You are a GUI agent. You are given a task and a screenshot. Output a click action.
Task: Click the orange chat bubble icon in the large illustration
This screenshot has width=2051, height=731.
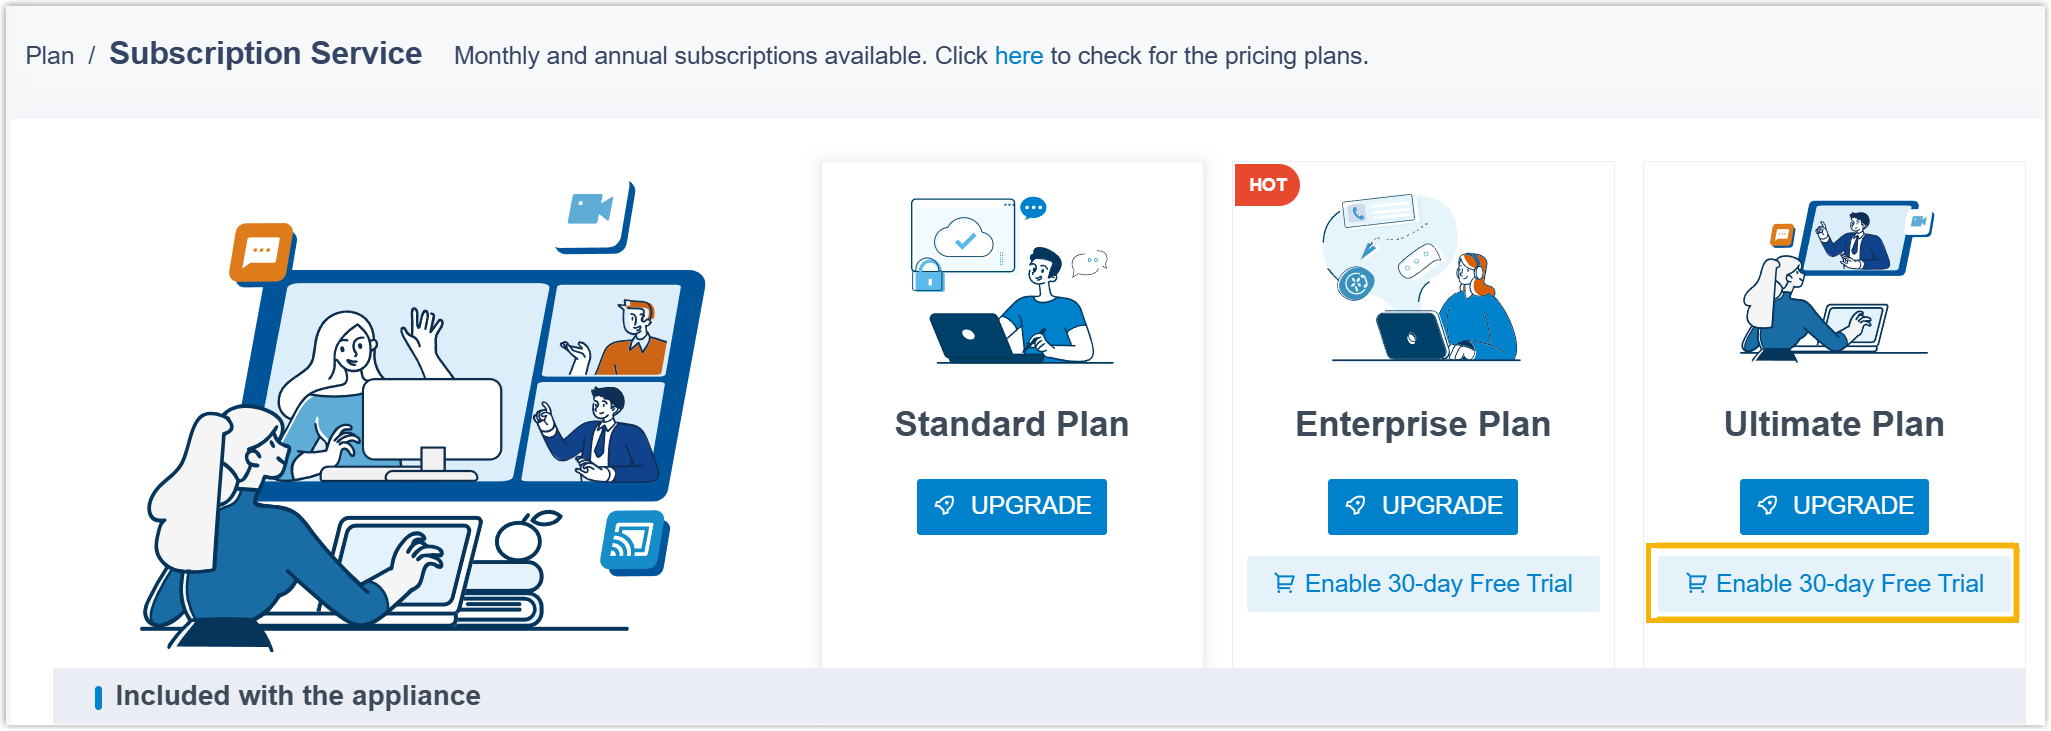(262, 251)
